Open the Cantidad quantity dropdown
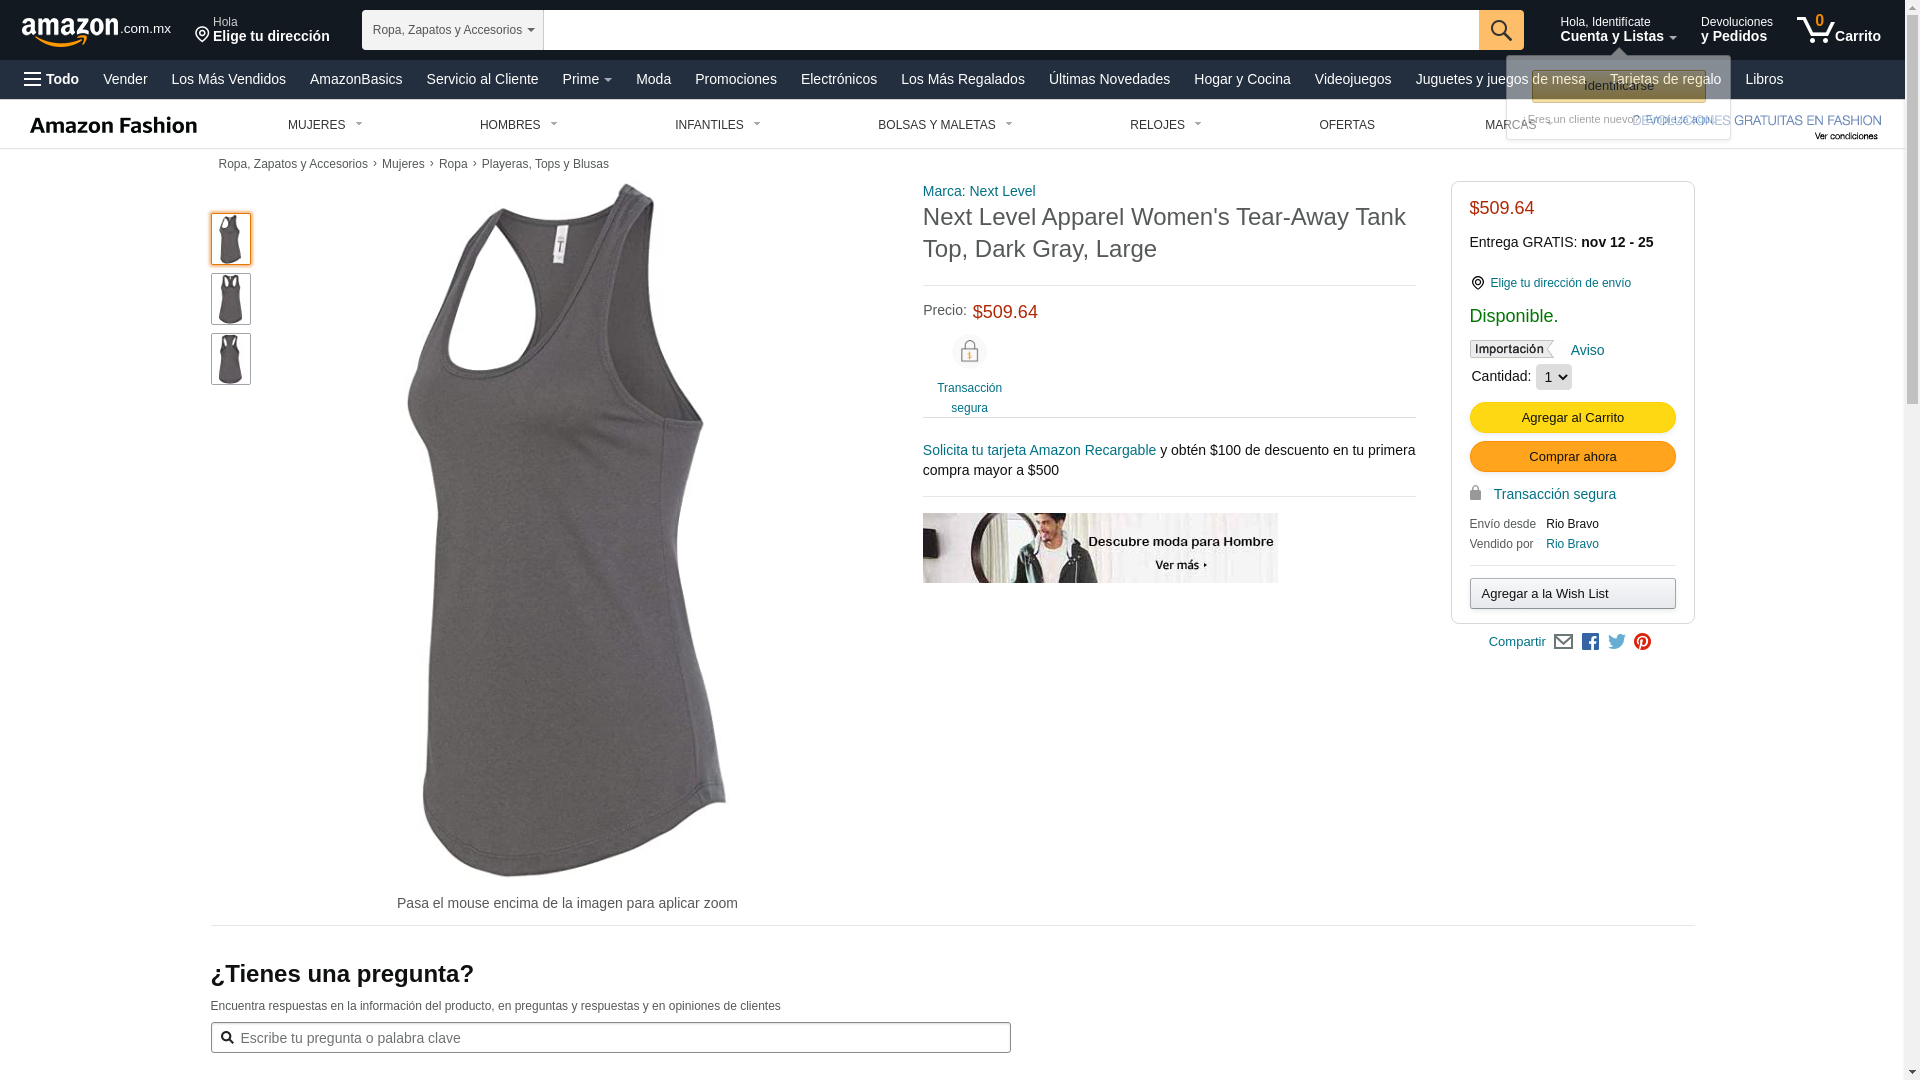The height and width of the screenshot is (1080, 1920). (x=1553, y=377)
